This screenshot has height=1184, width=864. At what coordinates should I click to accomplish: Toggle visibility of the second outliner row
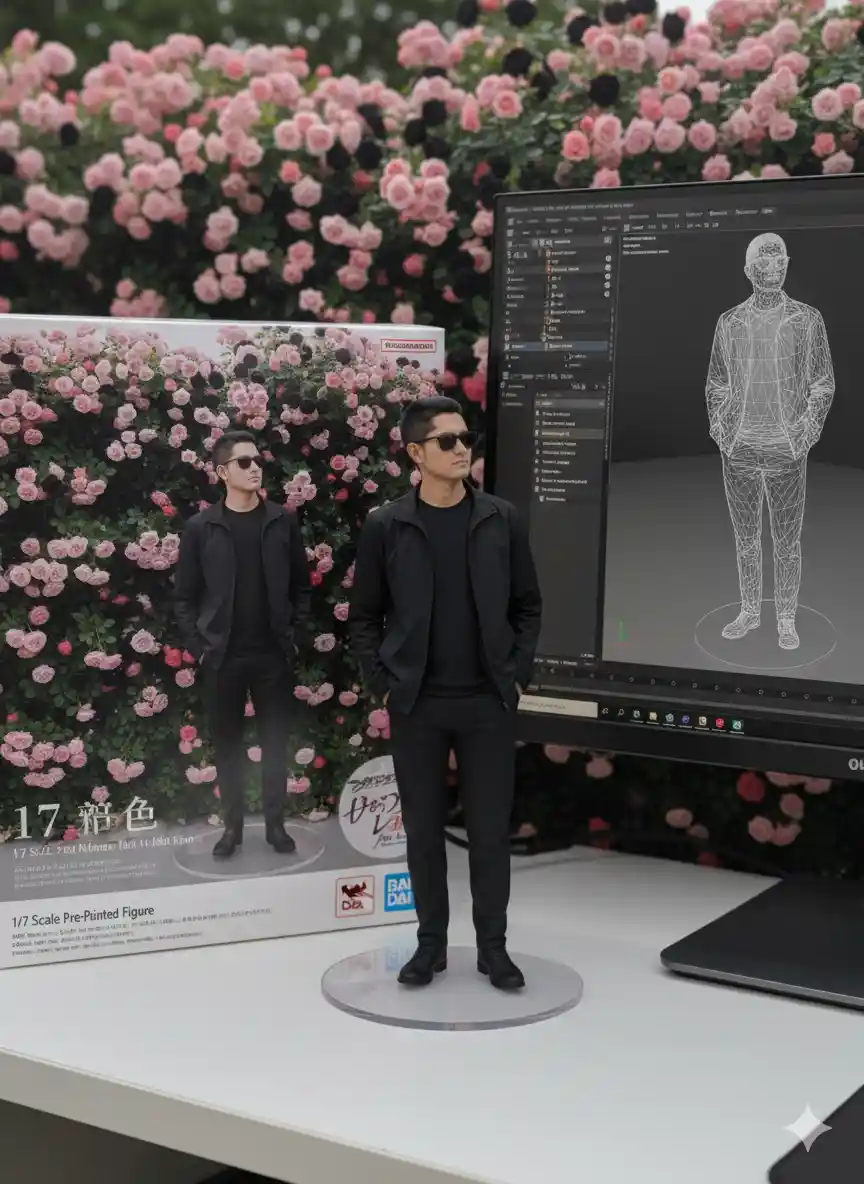606,268
